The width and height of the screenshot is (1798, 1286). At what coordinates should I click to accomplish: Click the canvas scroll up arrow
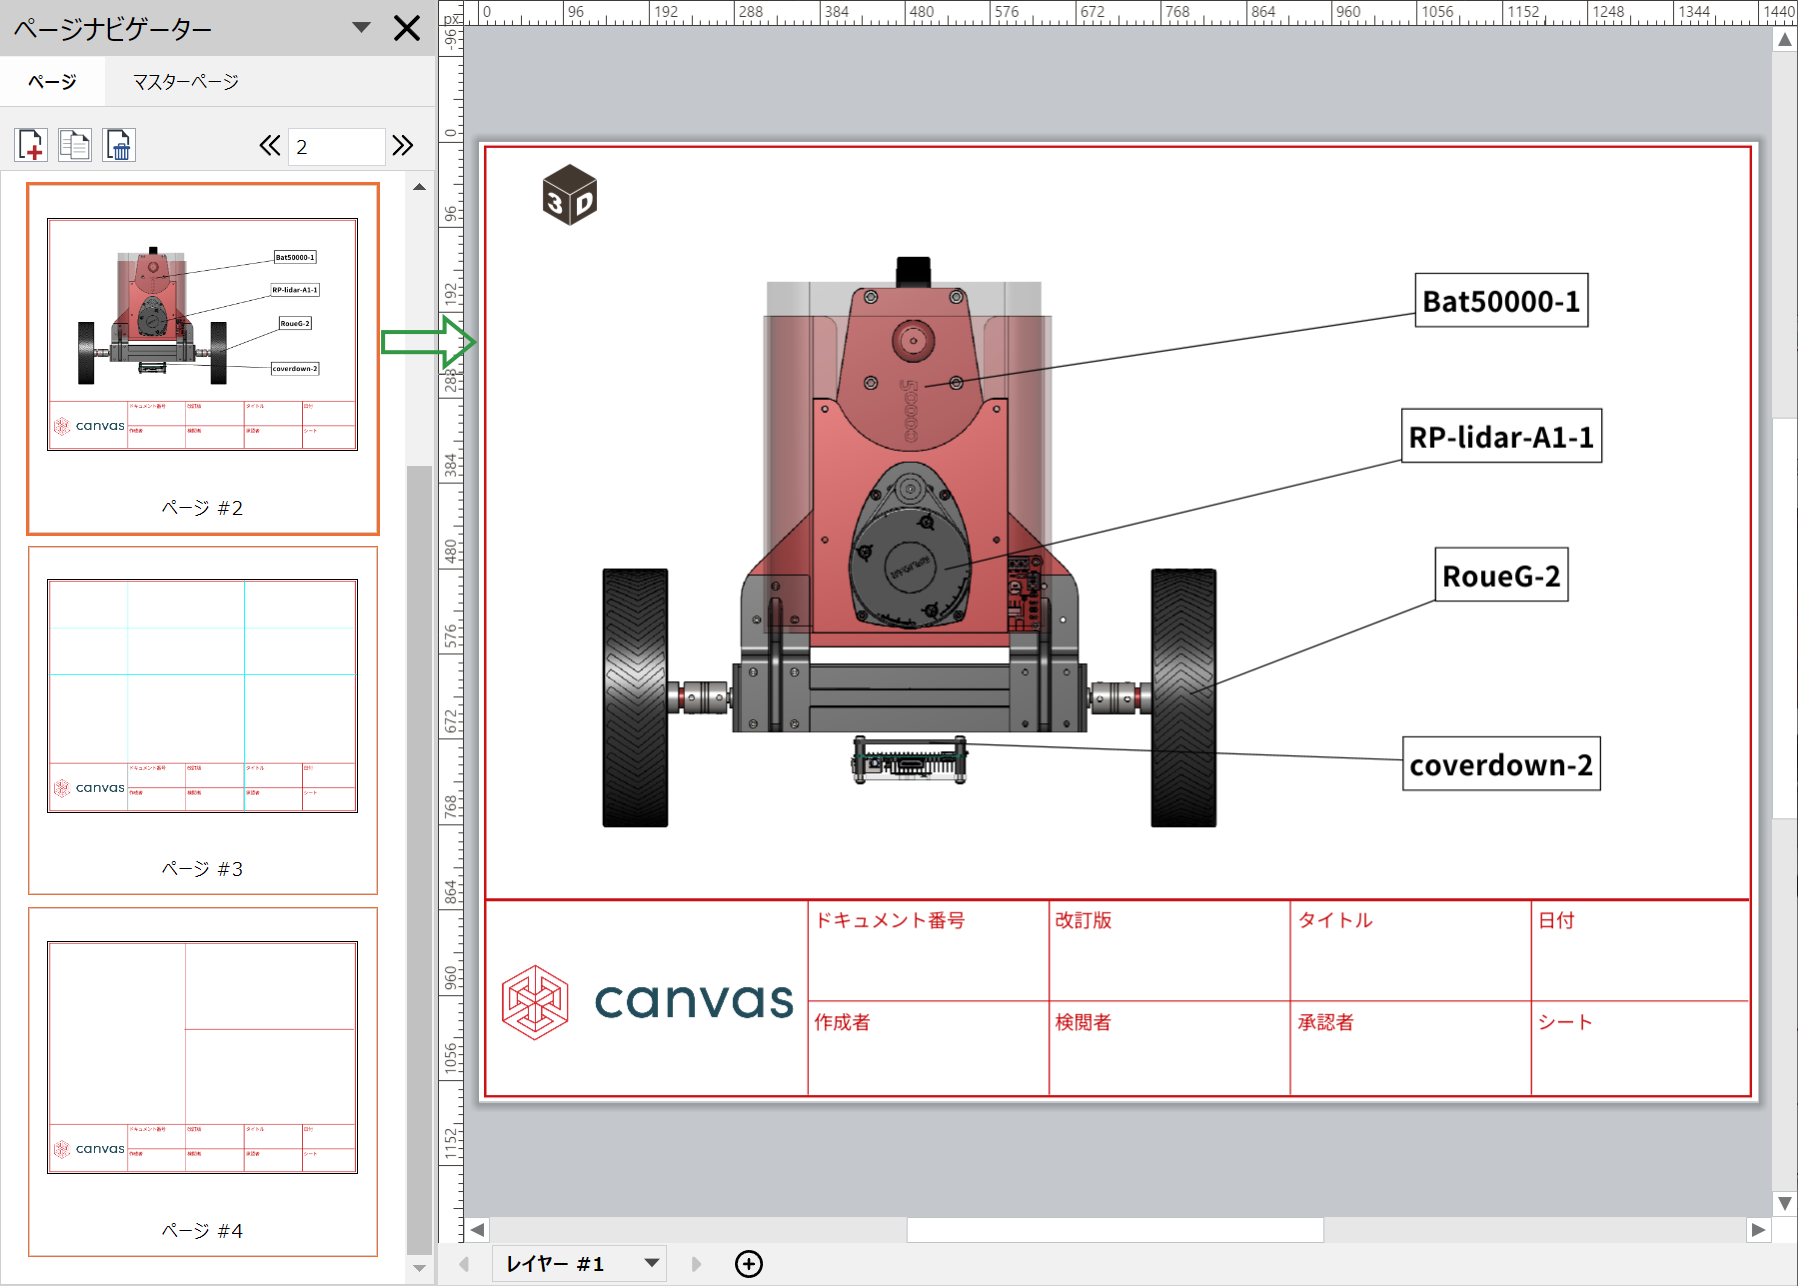tap(1785, 40)
